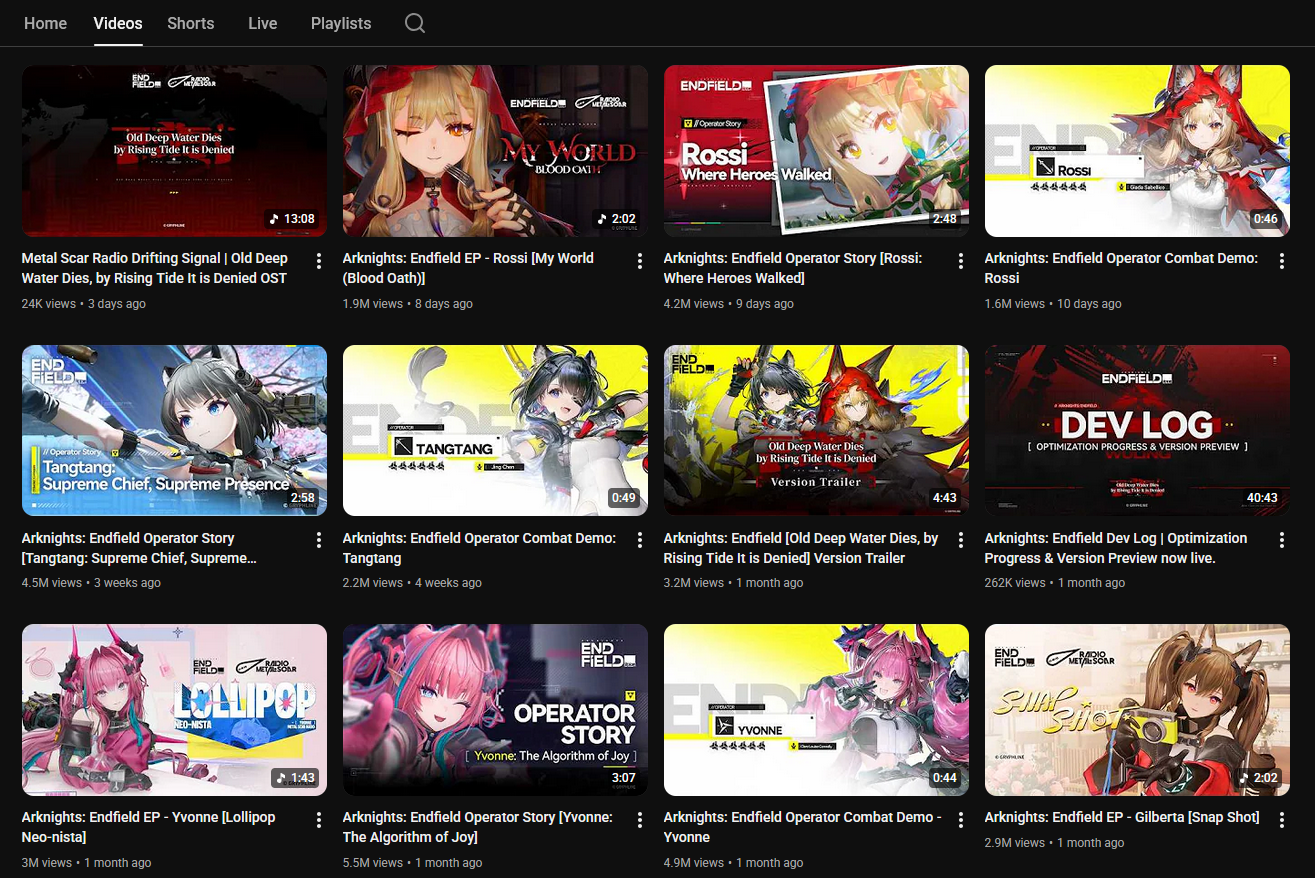
Task: Click the text "2.2M views • 4 weeks ago"
Action: [x=412, y=583]
